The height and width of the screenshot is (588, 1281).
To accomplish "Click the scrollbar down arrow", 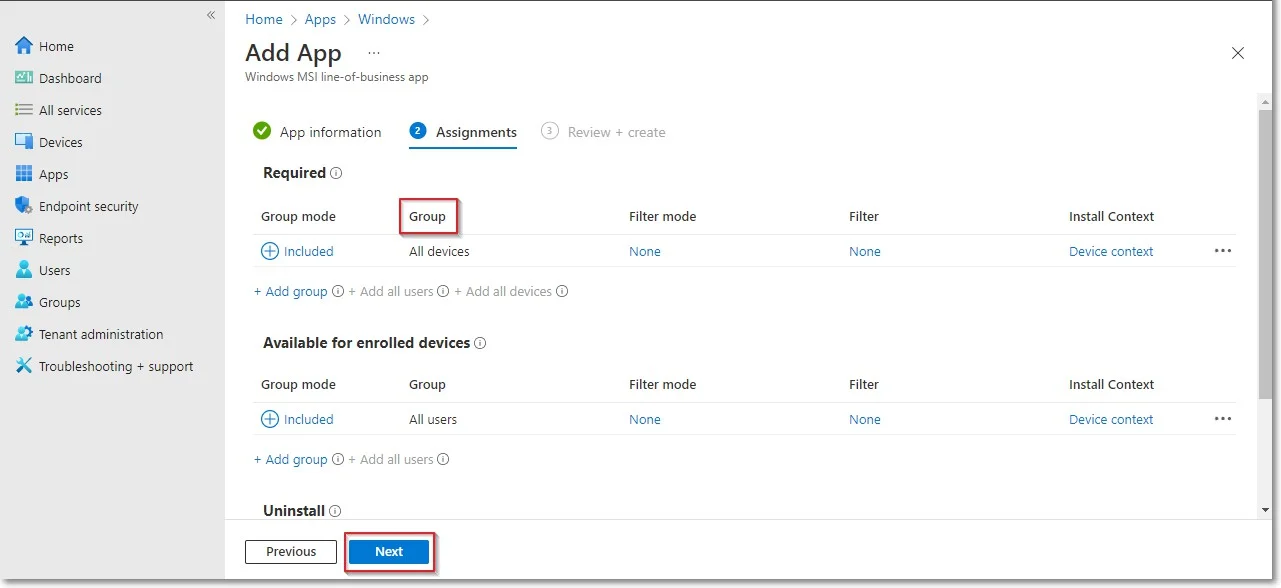I will pyautogui.click(x=1265, y=510).
